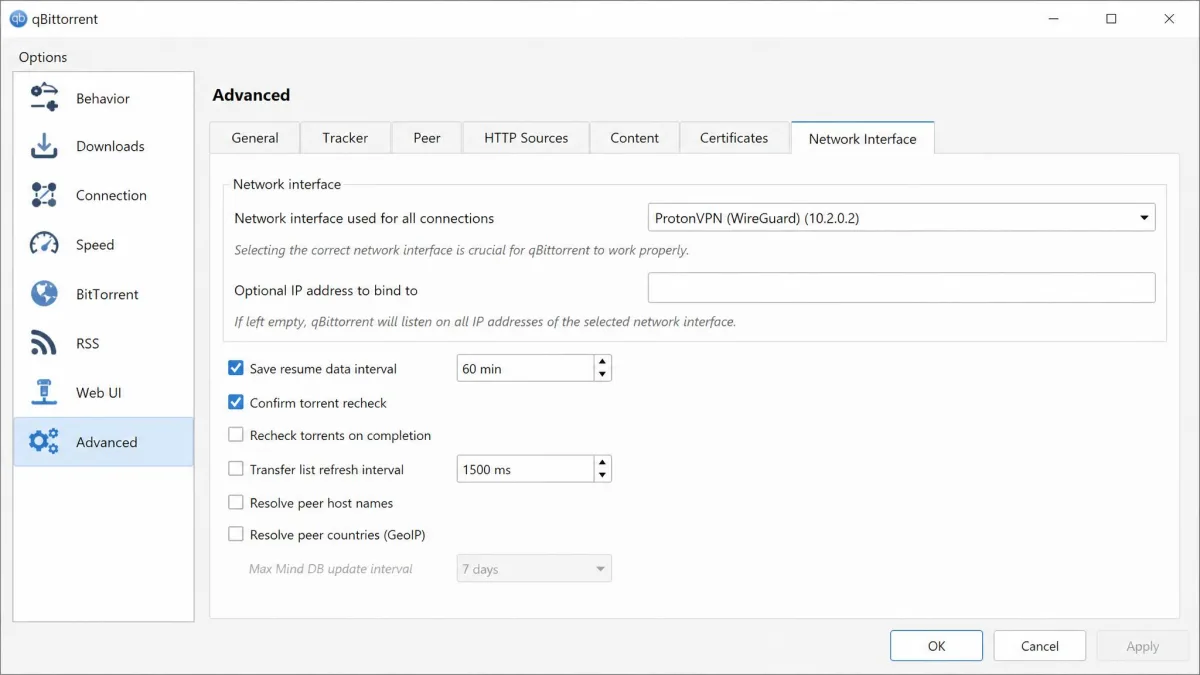Click the BitTorrent globe icon
Viewport: 1200px width, 675px height.
point(44,294)
